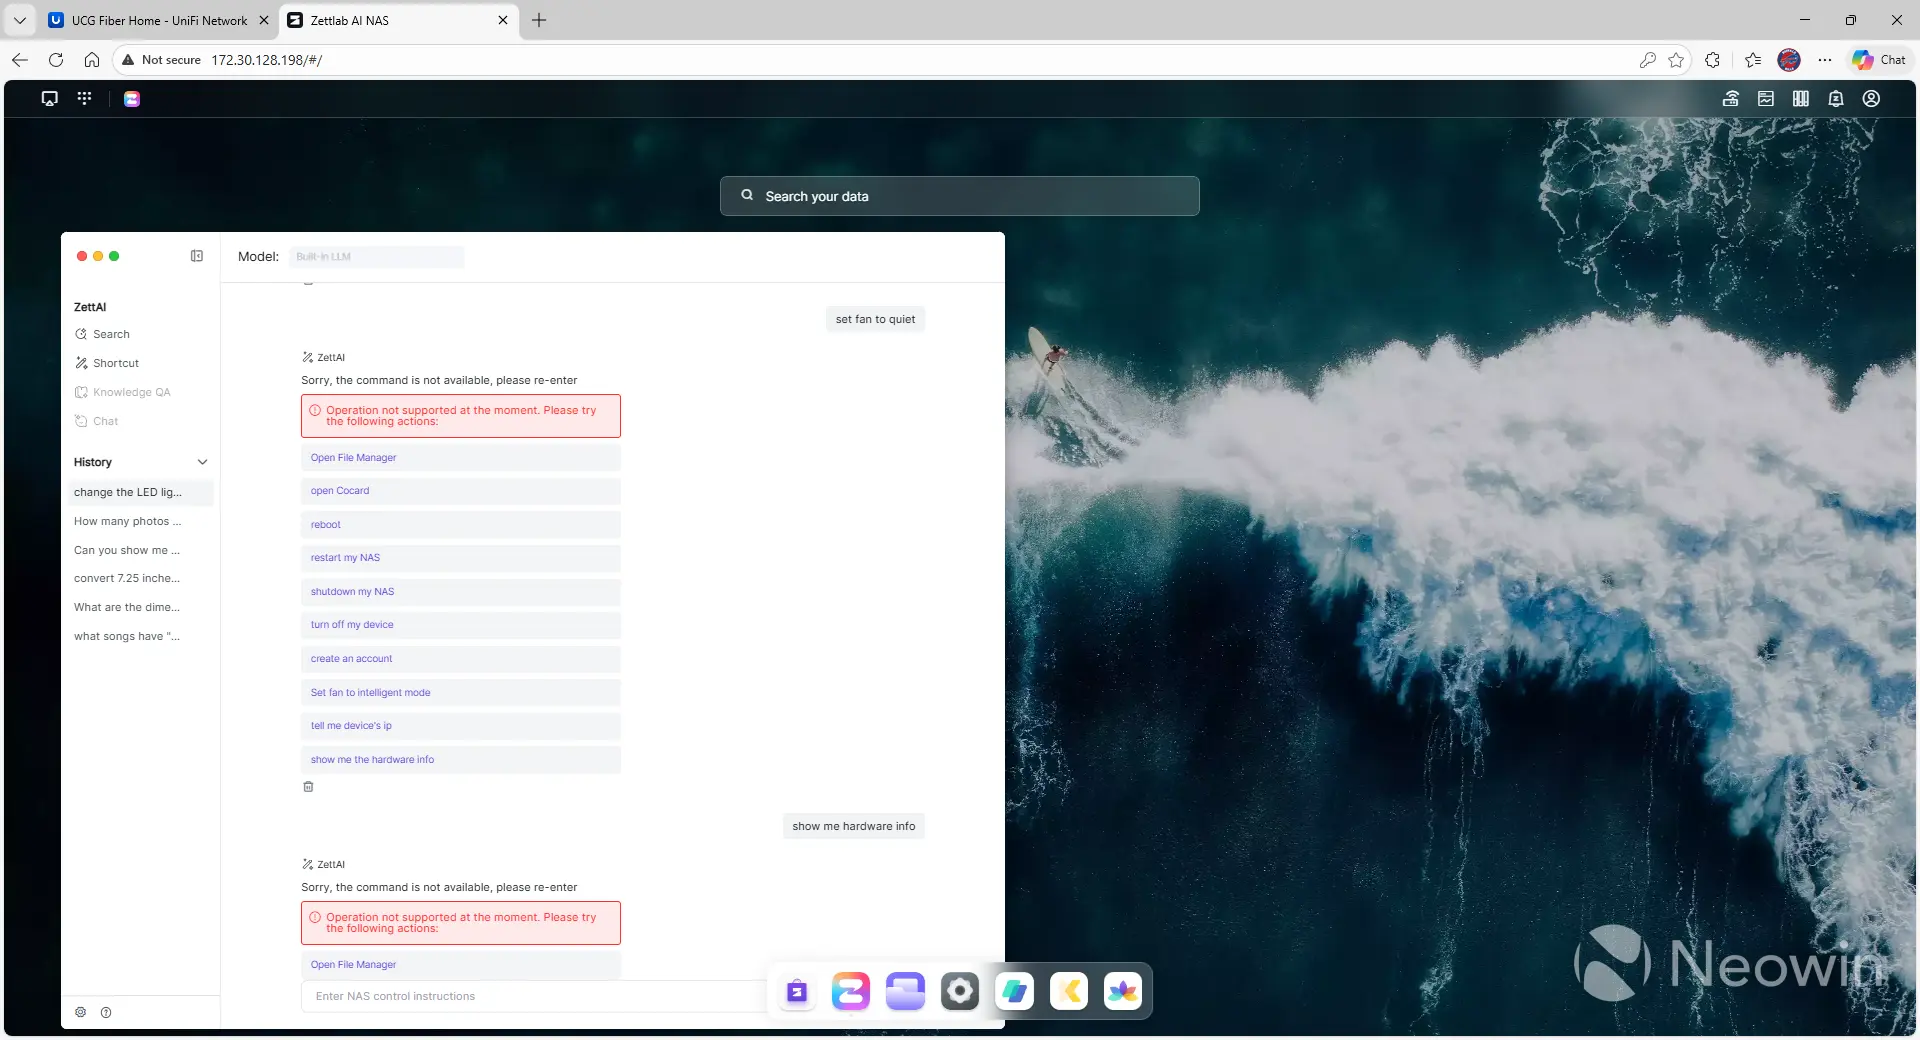This screenshot has height=1040, width=1920.
Task: Open the user account profile icon
Action: click(1871, 98)
